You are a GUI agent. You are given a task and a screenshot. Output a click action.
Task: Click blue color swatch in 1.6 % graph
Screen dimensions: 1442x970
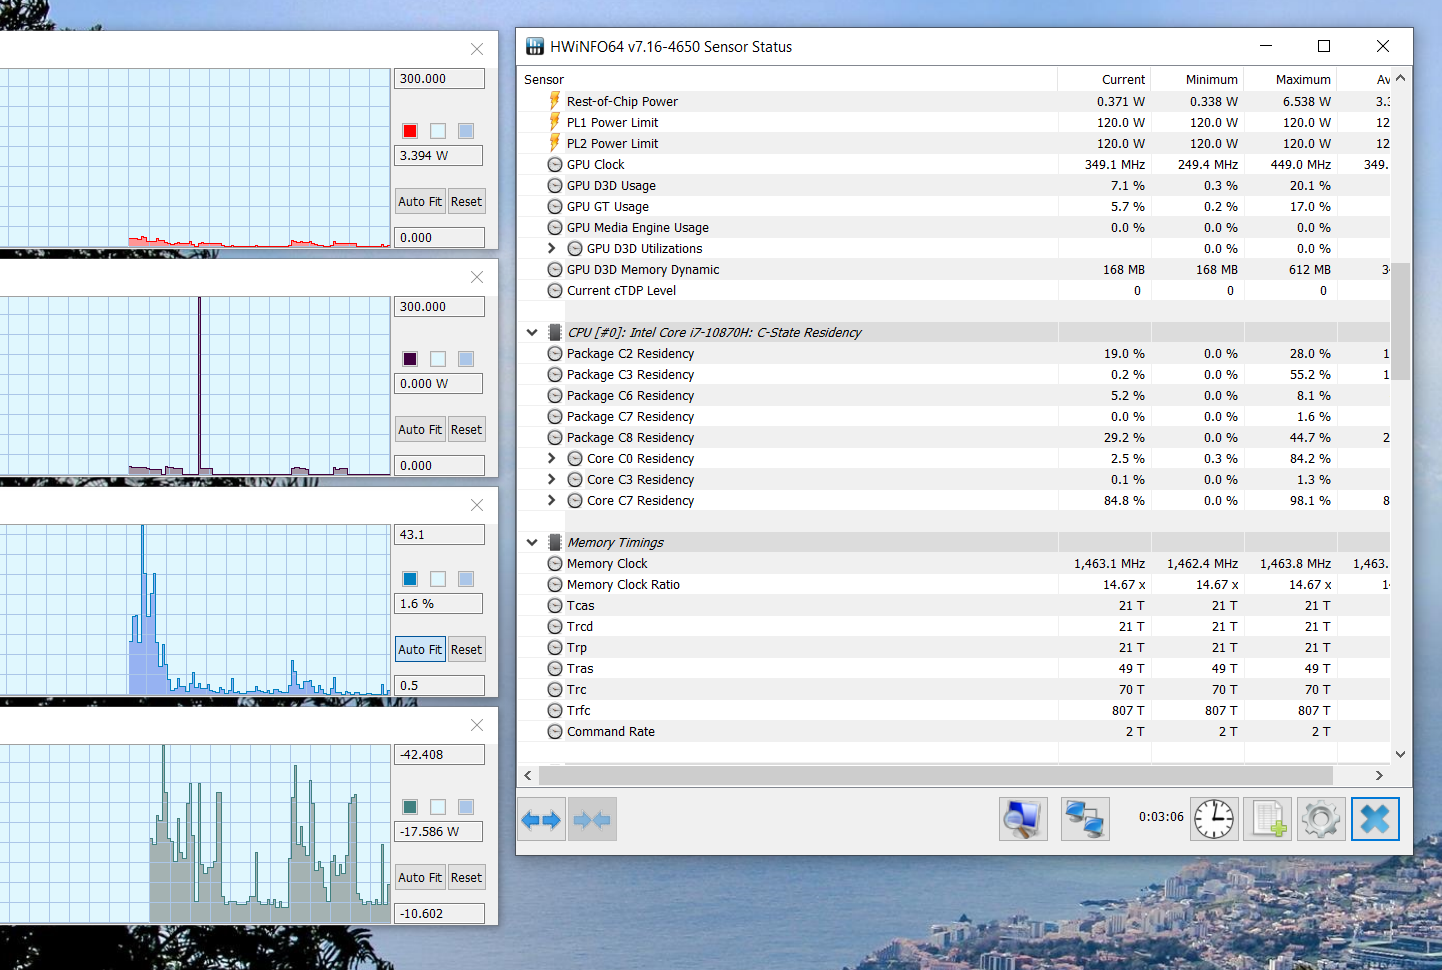(x=410, y=579)
